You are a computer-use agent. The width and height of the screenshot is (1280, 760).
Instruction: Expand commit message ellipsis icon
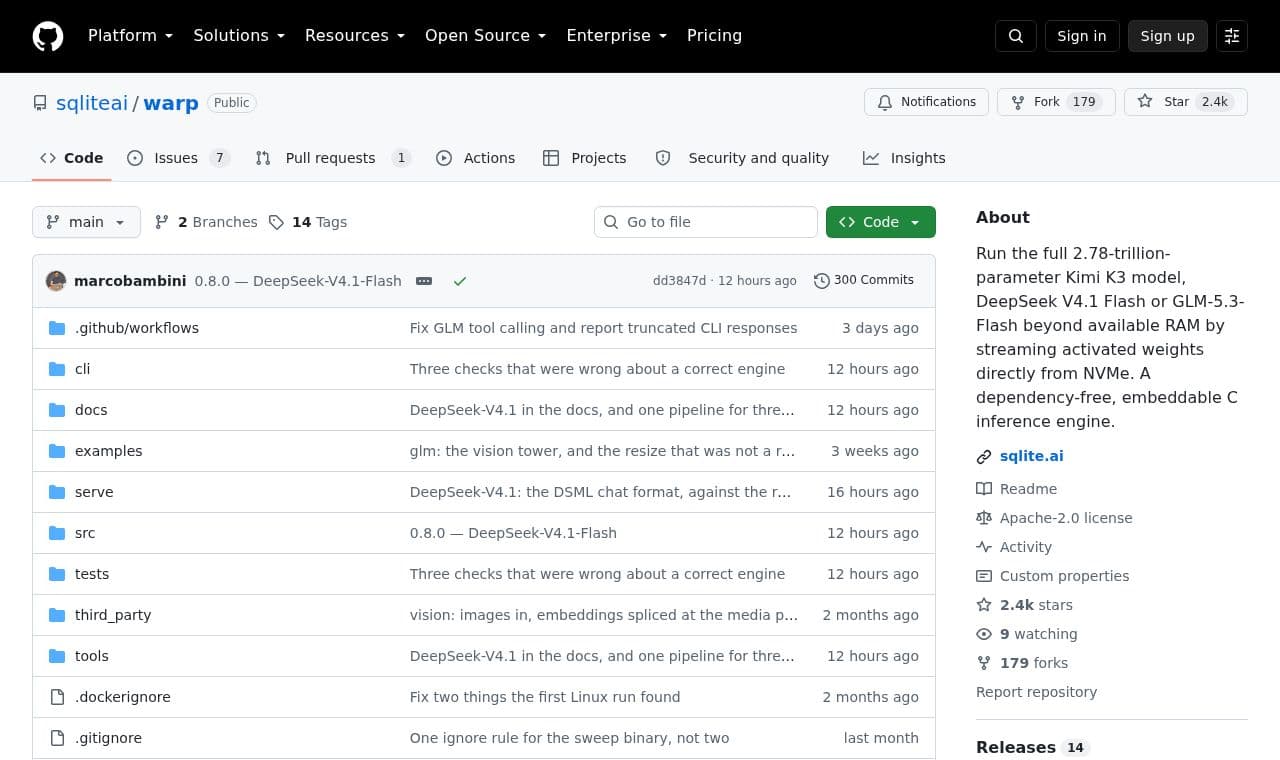point(424,281)
